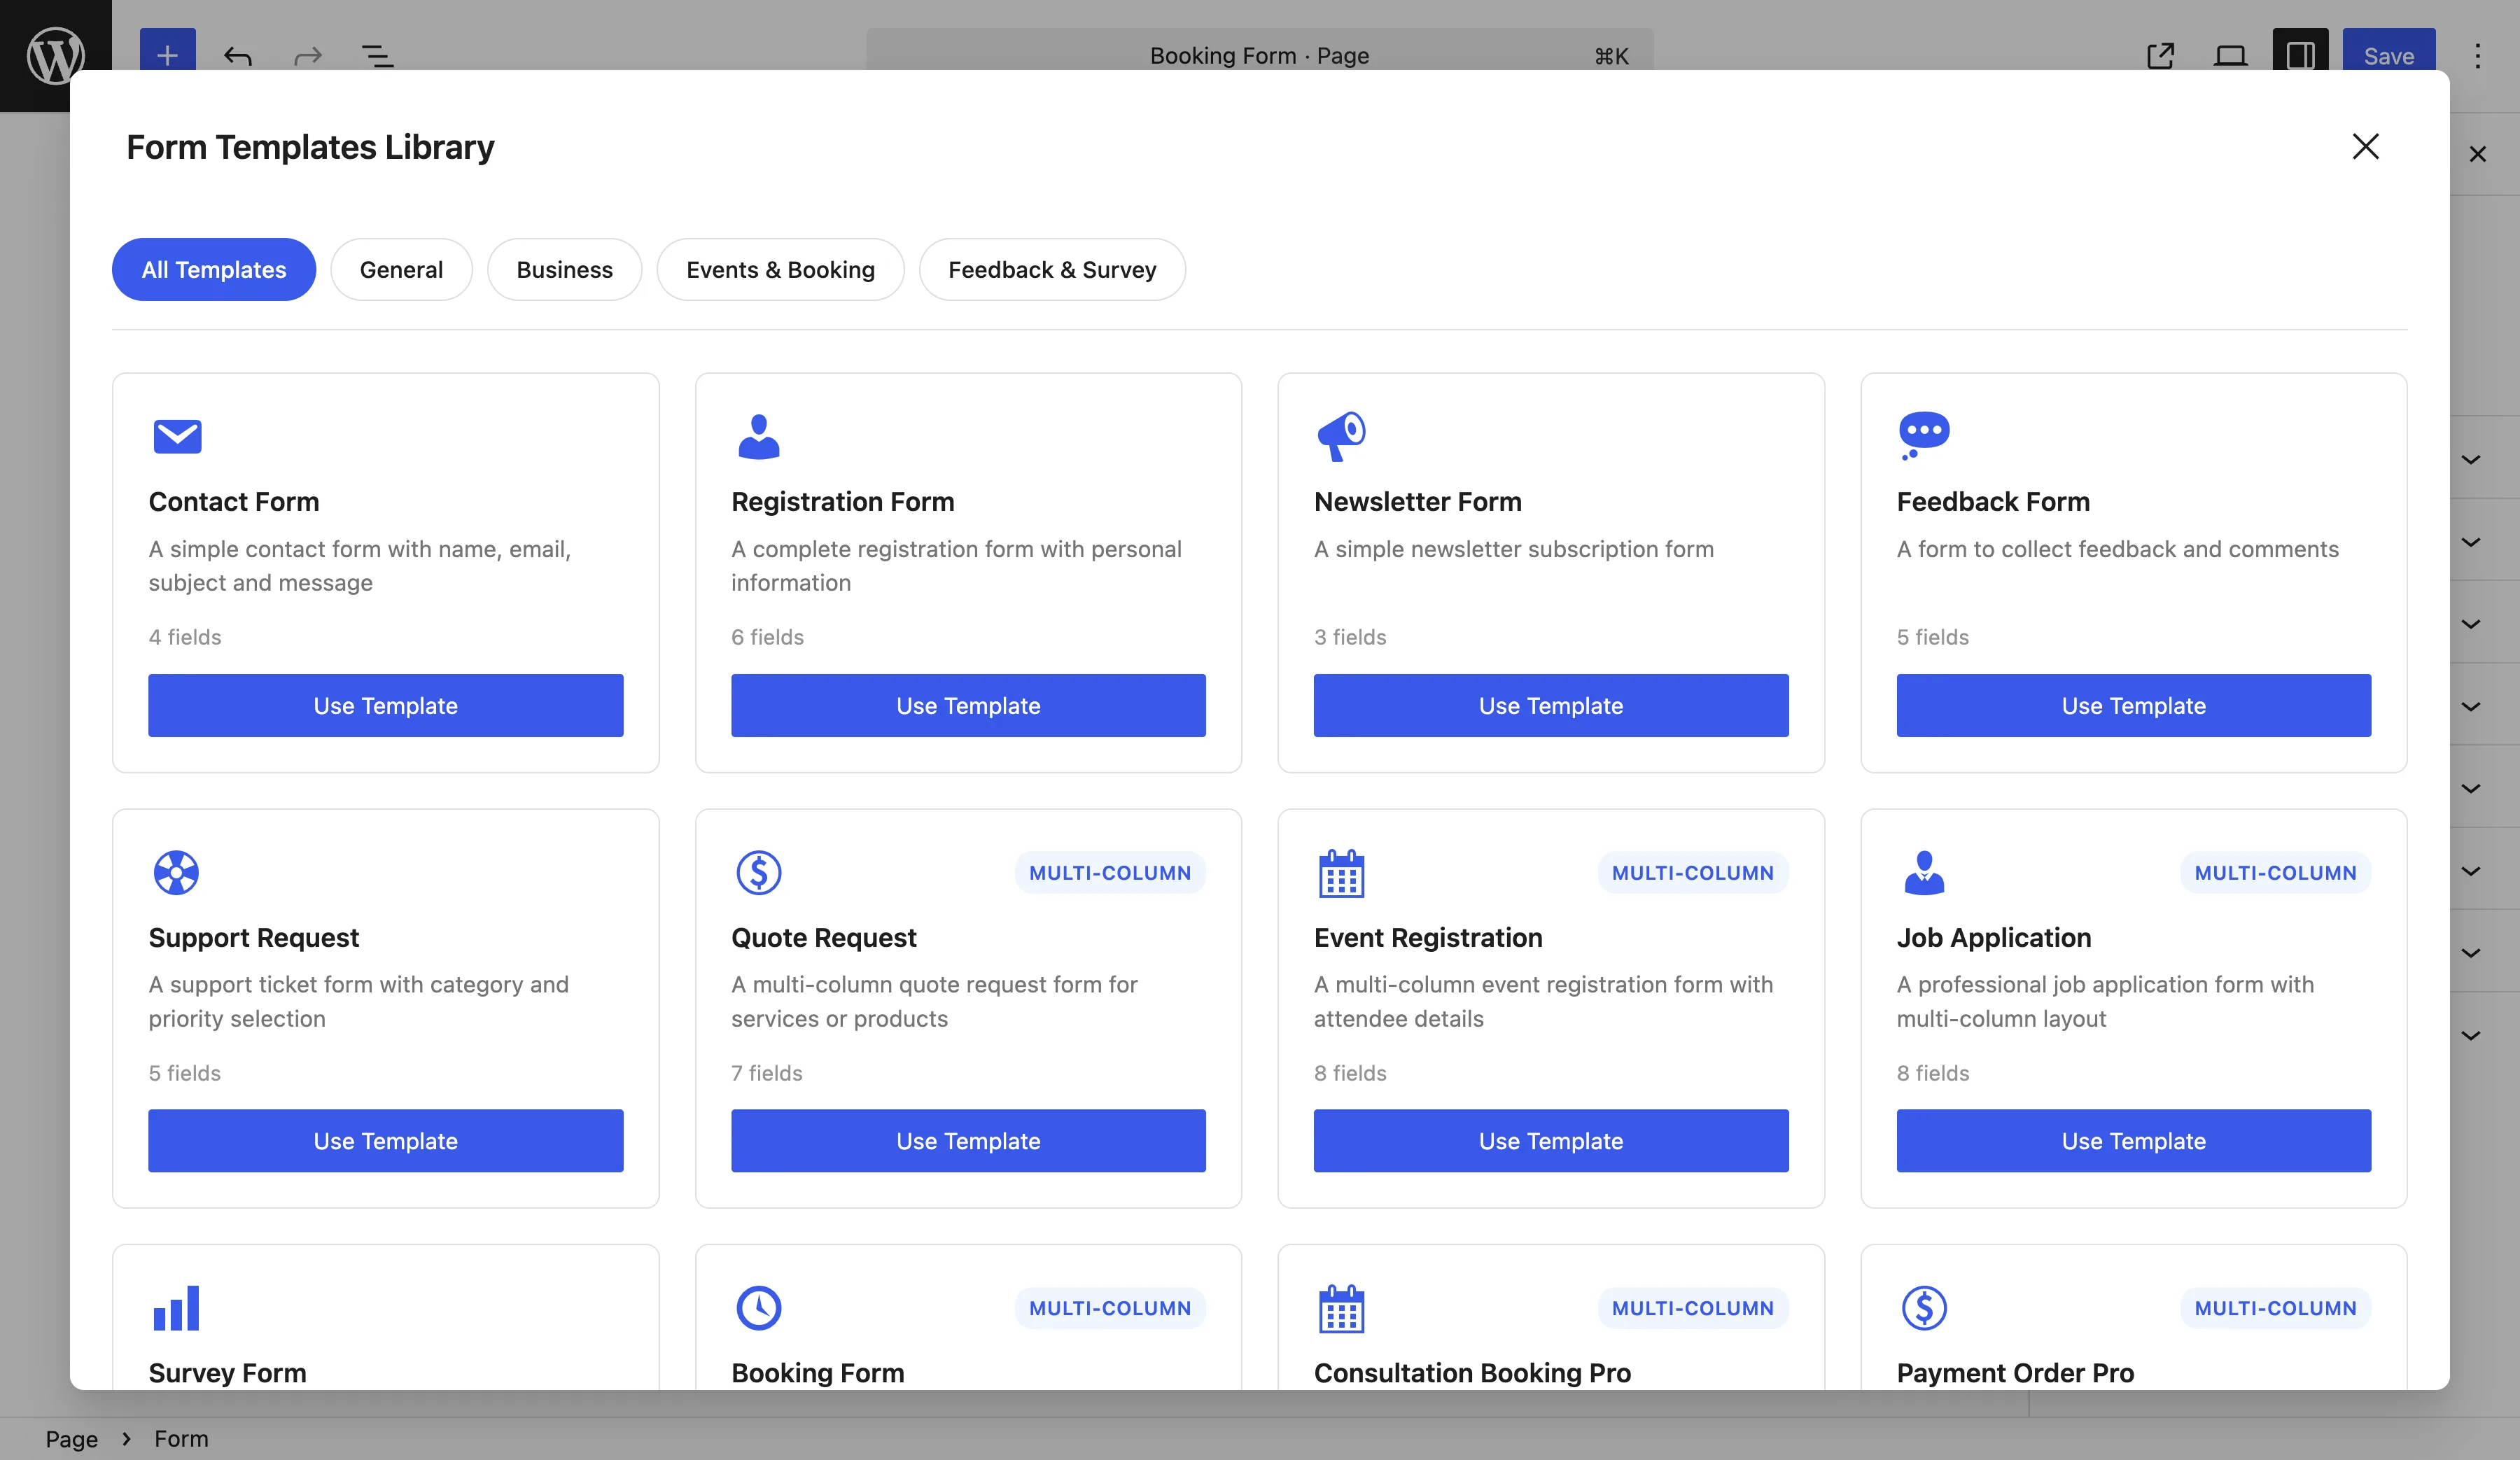
Task: Use the Job Application template
Action: [x=2133, y=1140]
